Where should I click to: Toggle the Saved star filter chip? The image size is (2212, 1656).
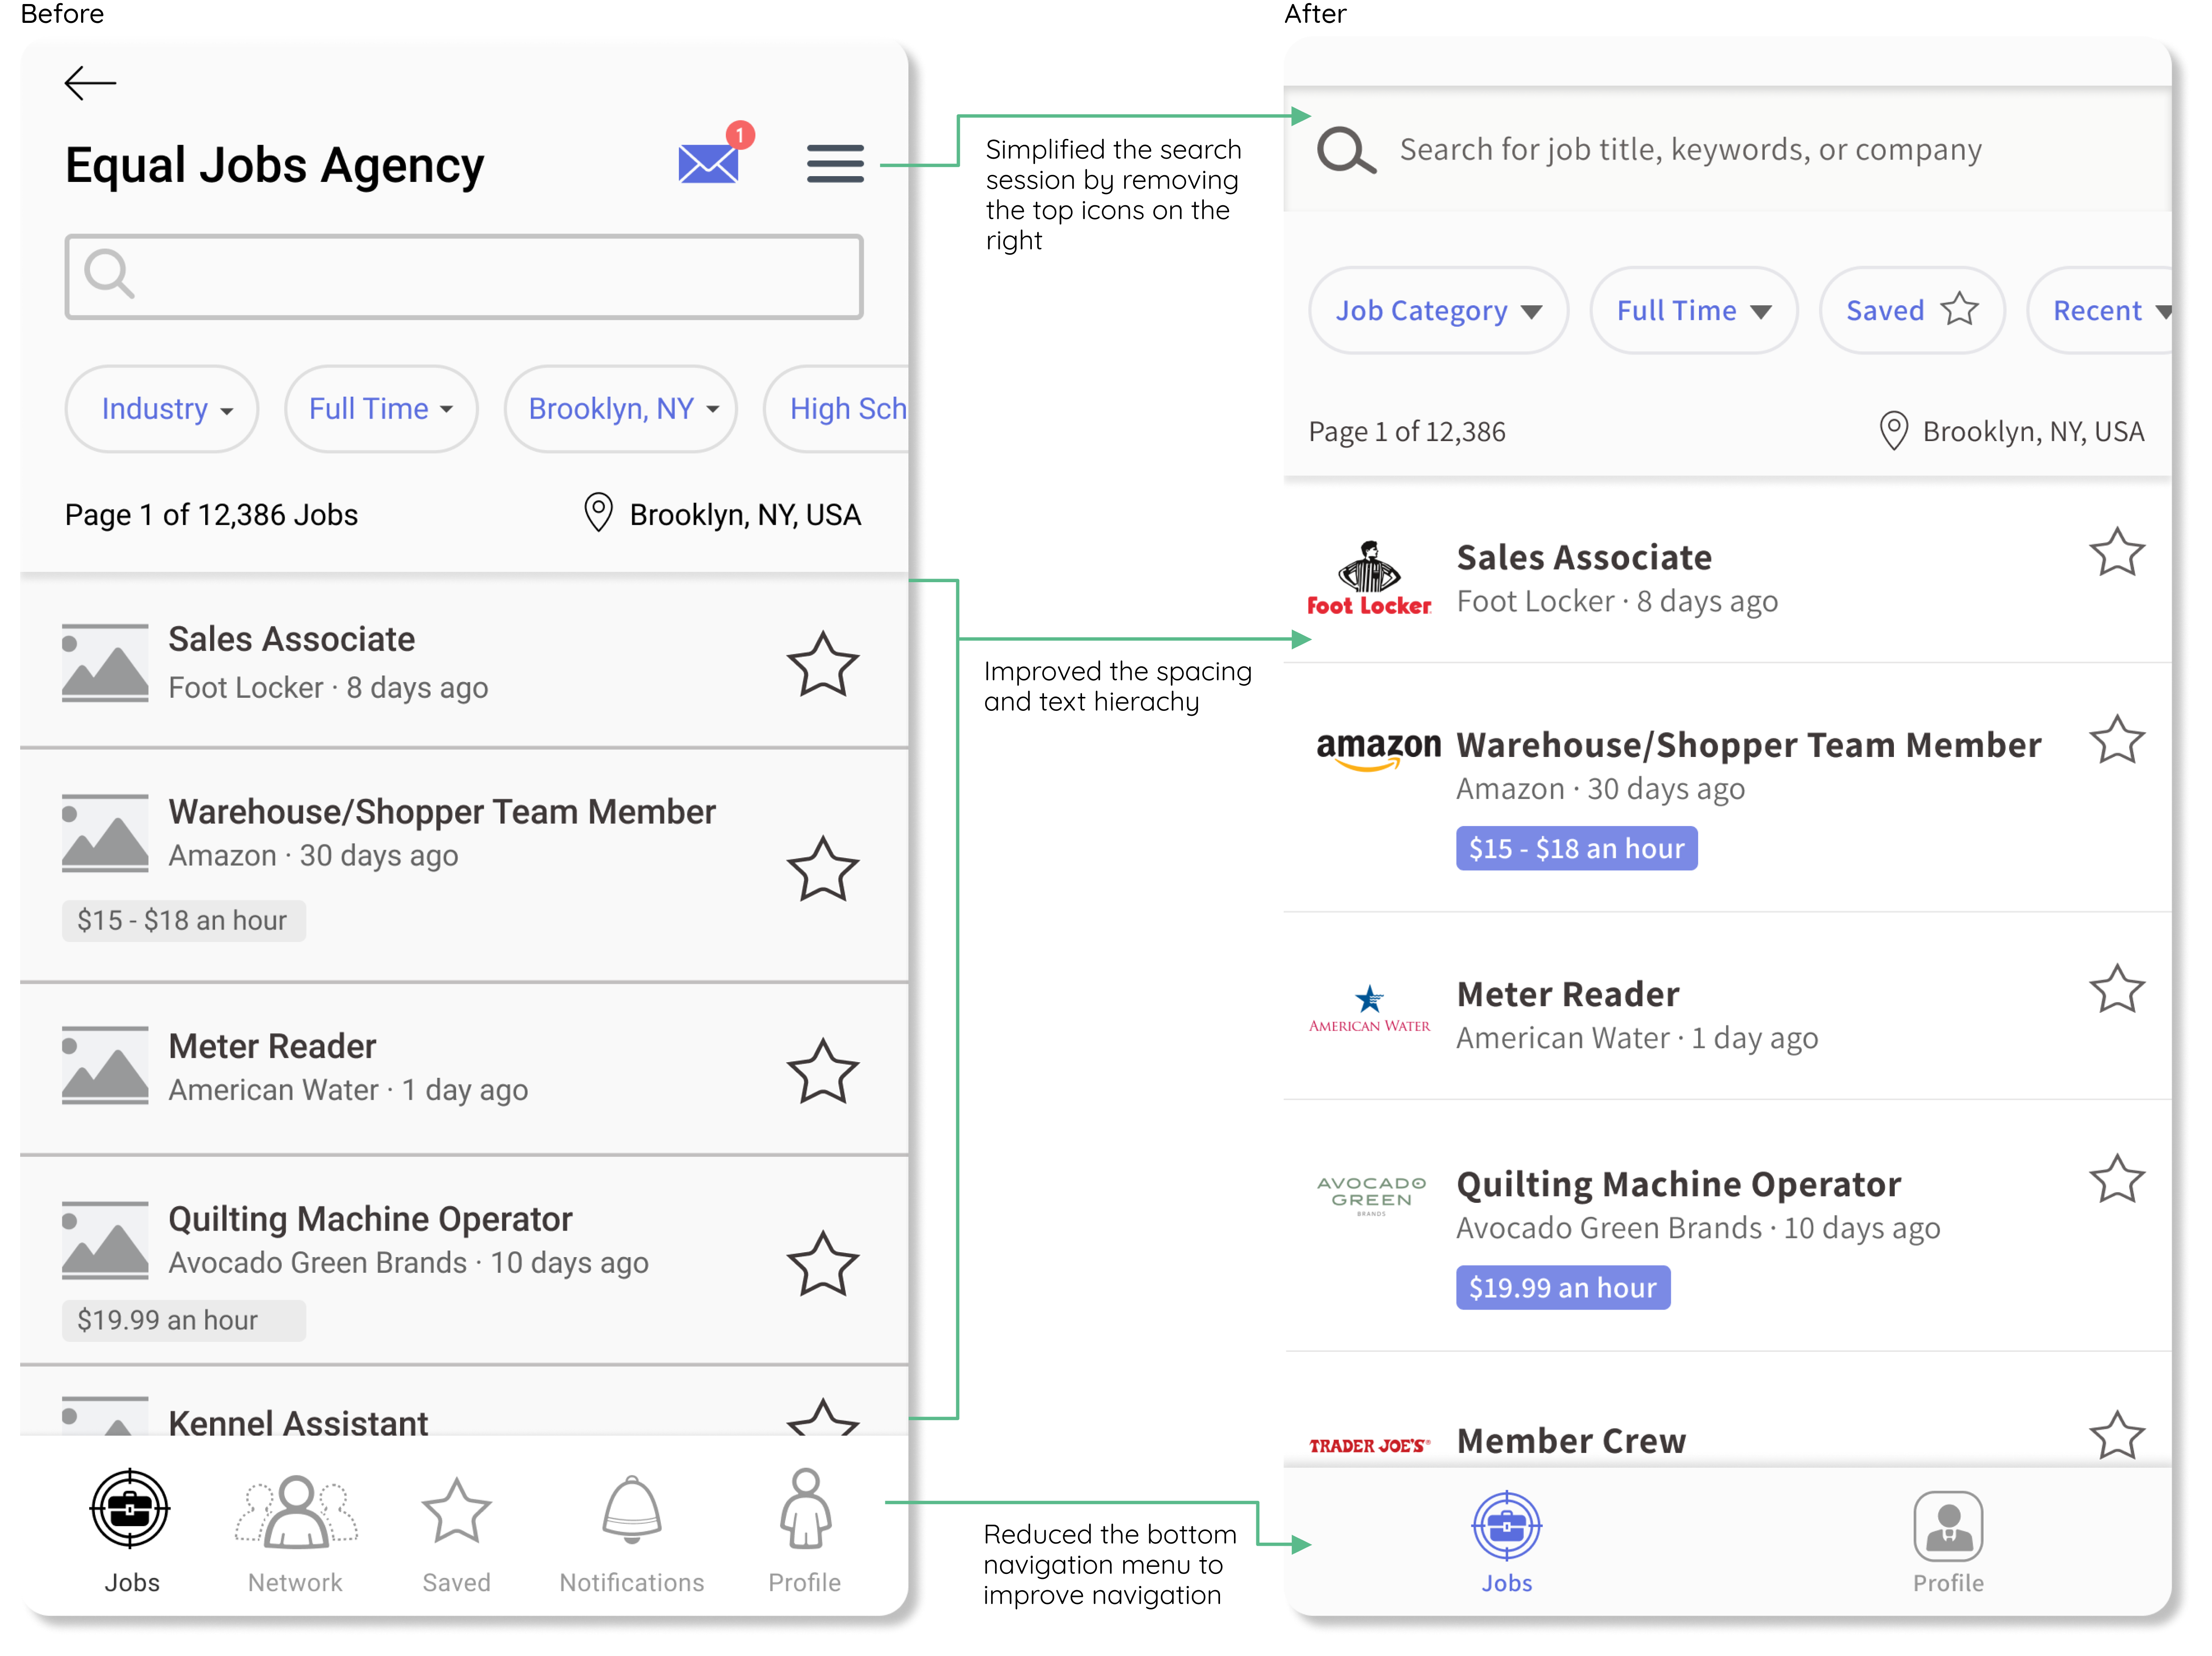point(1912,311)
